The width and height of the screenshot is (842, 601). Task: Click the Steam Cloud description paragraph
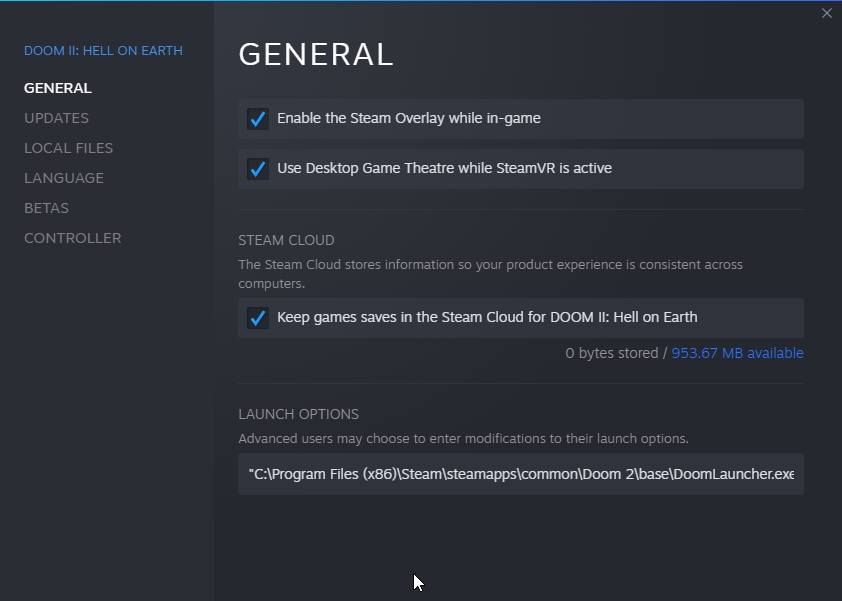(x=490, y=273)
